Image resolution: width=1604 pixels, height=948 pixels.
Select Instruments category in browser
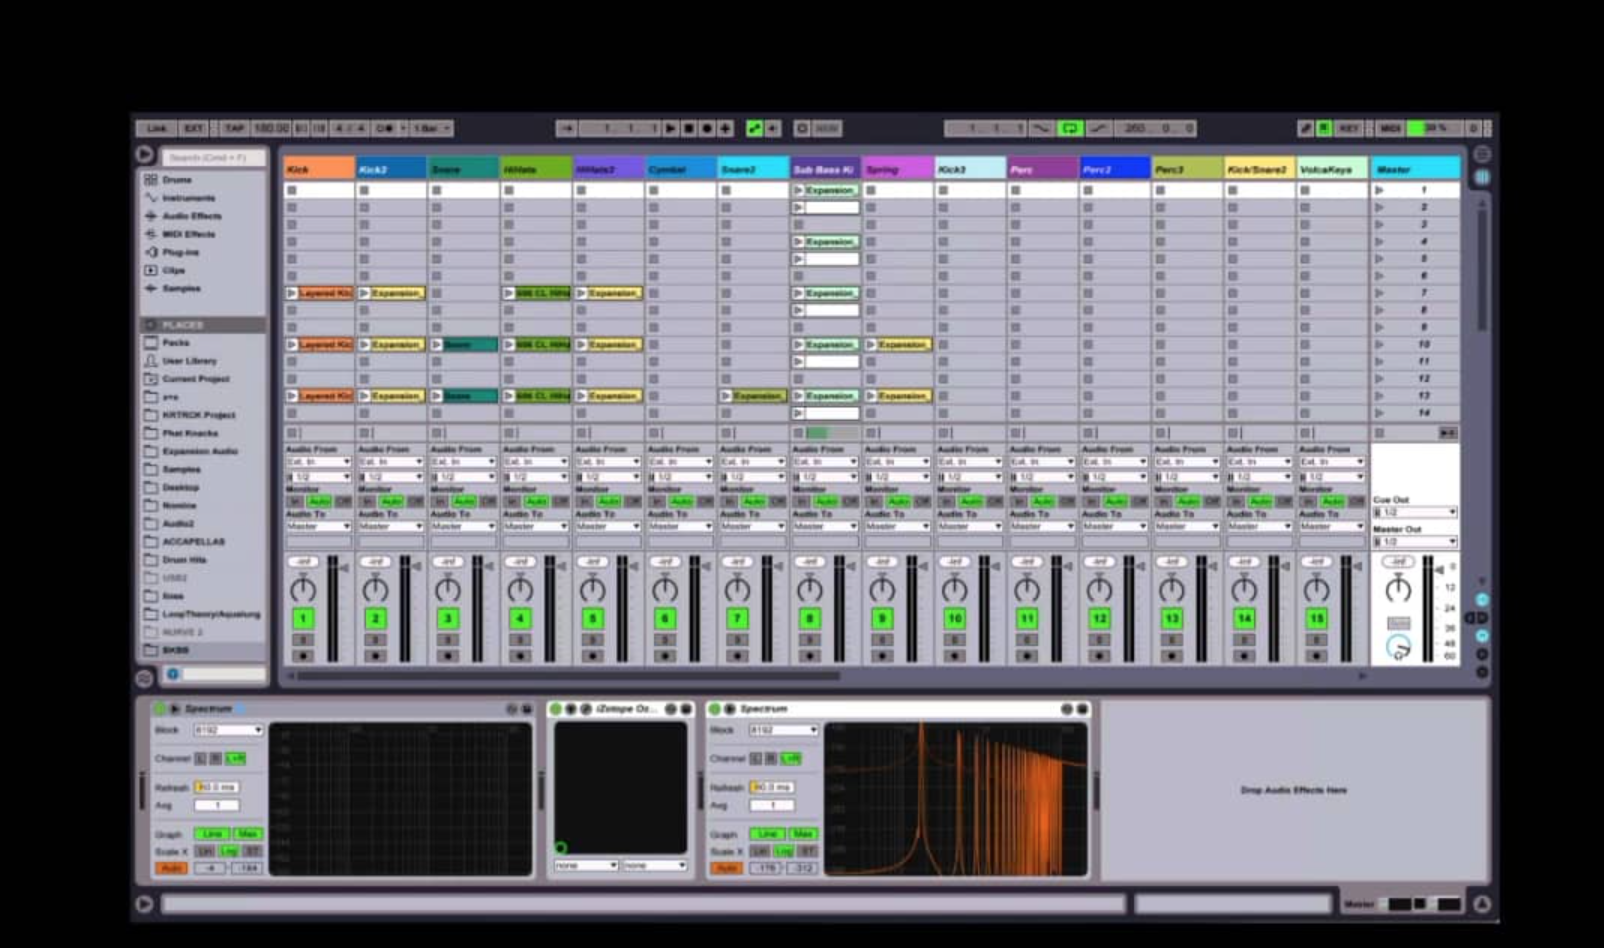(x=188, y=198)
